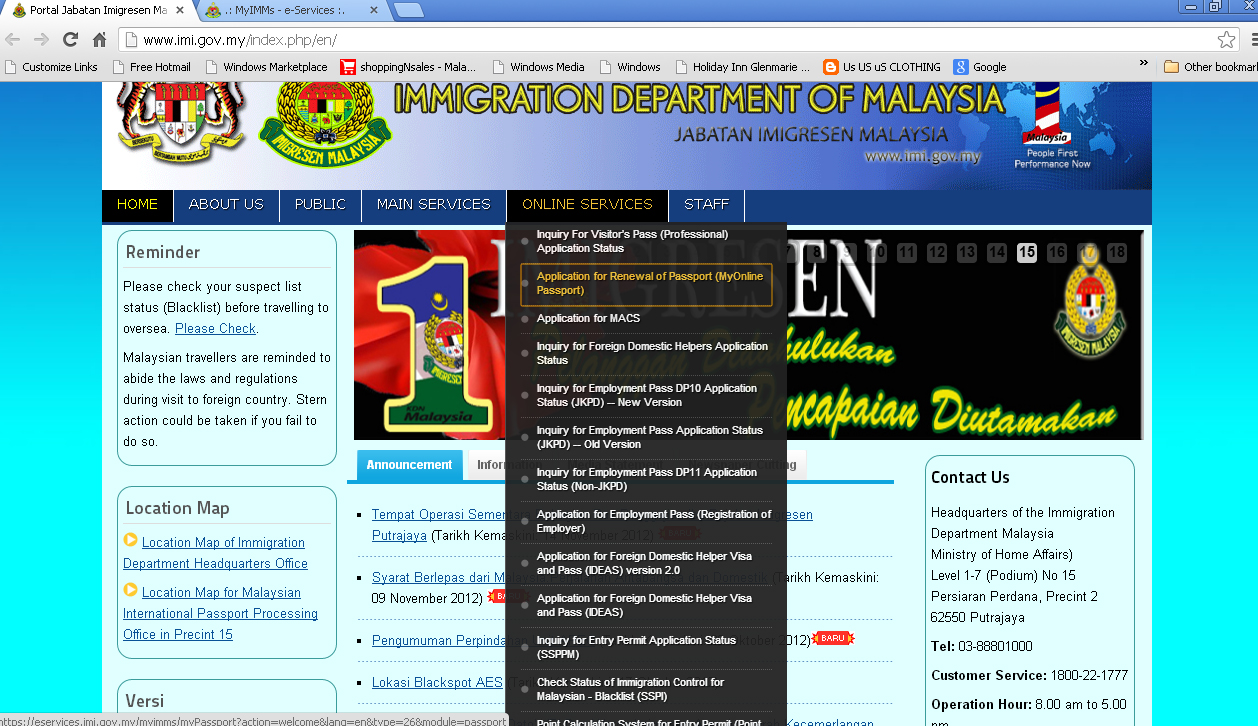The image size is (1258, 726).
Task: Jump to banner slide 18
Action: click(x=1117, y=253)
